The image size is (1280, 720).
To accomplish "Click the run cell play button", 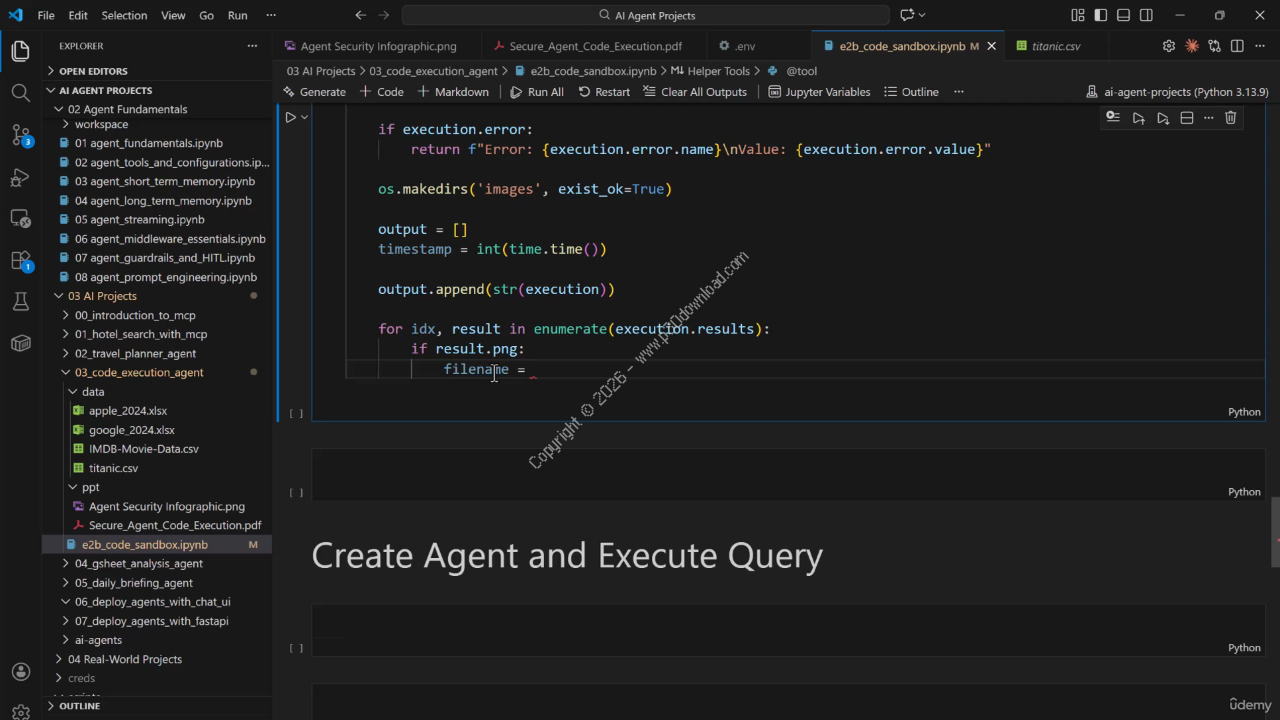I will 291,117.
